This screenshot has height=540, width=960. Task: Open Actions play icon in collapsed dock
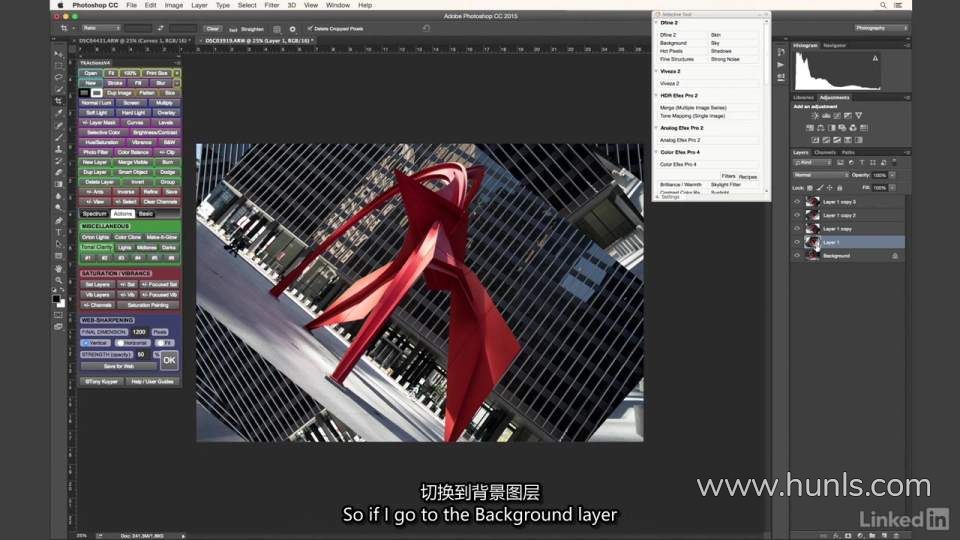781,64
